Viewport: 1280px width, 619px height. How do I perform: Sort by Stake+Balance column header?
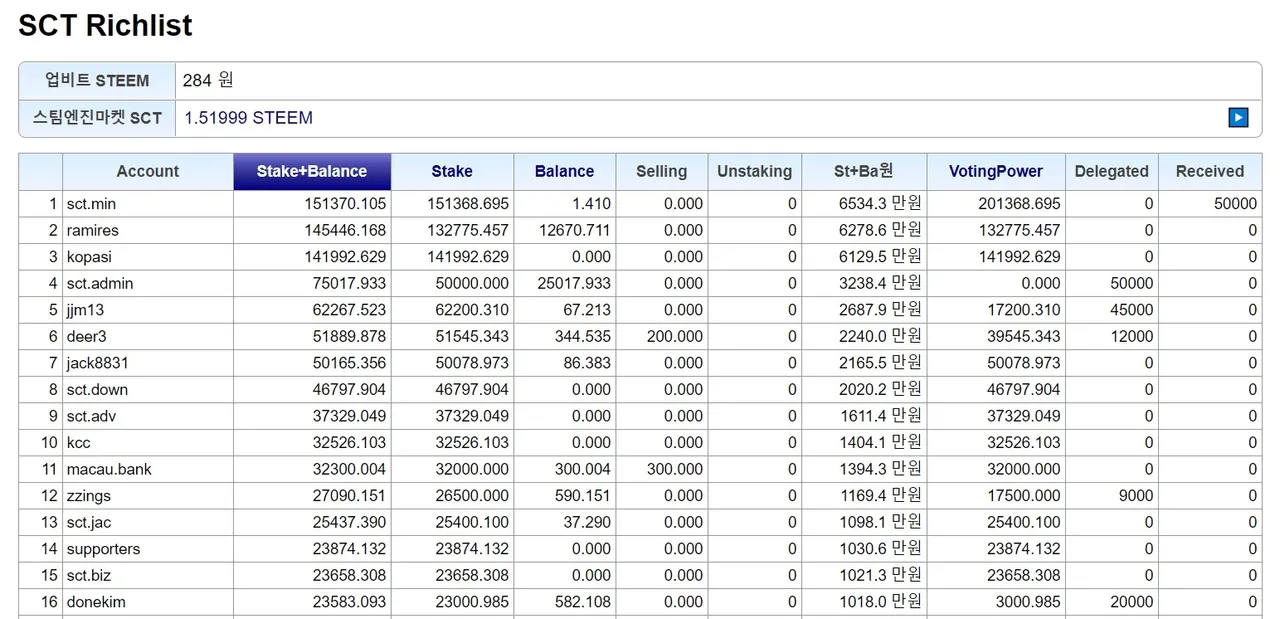(x=311, y=171)
